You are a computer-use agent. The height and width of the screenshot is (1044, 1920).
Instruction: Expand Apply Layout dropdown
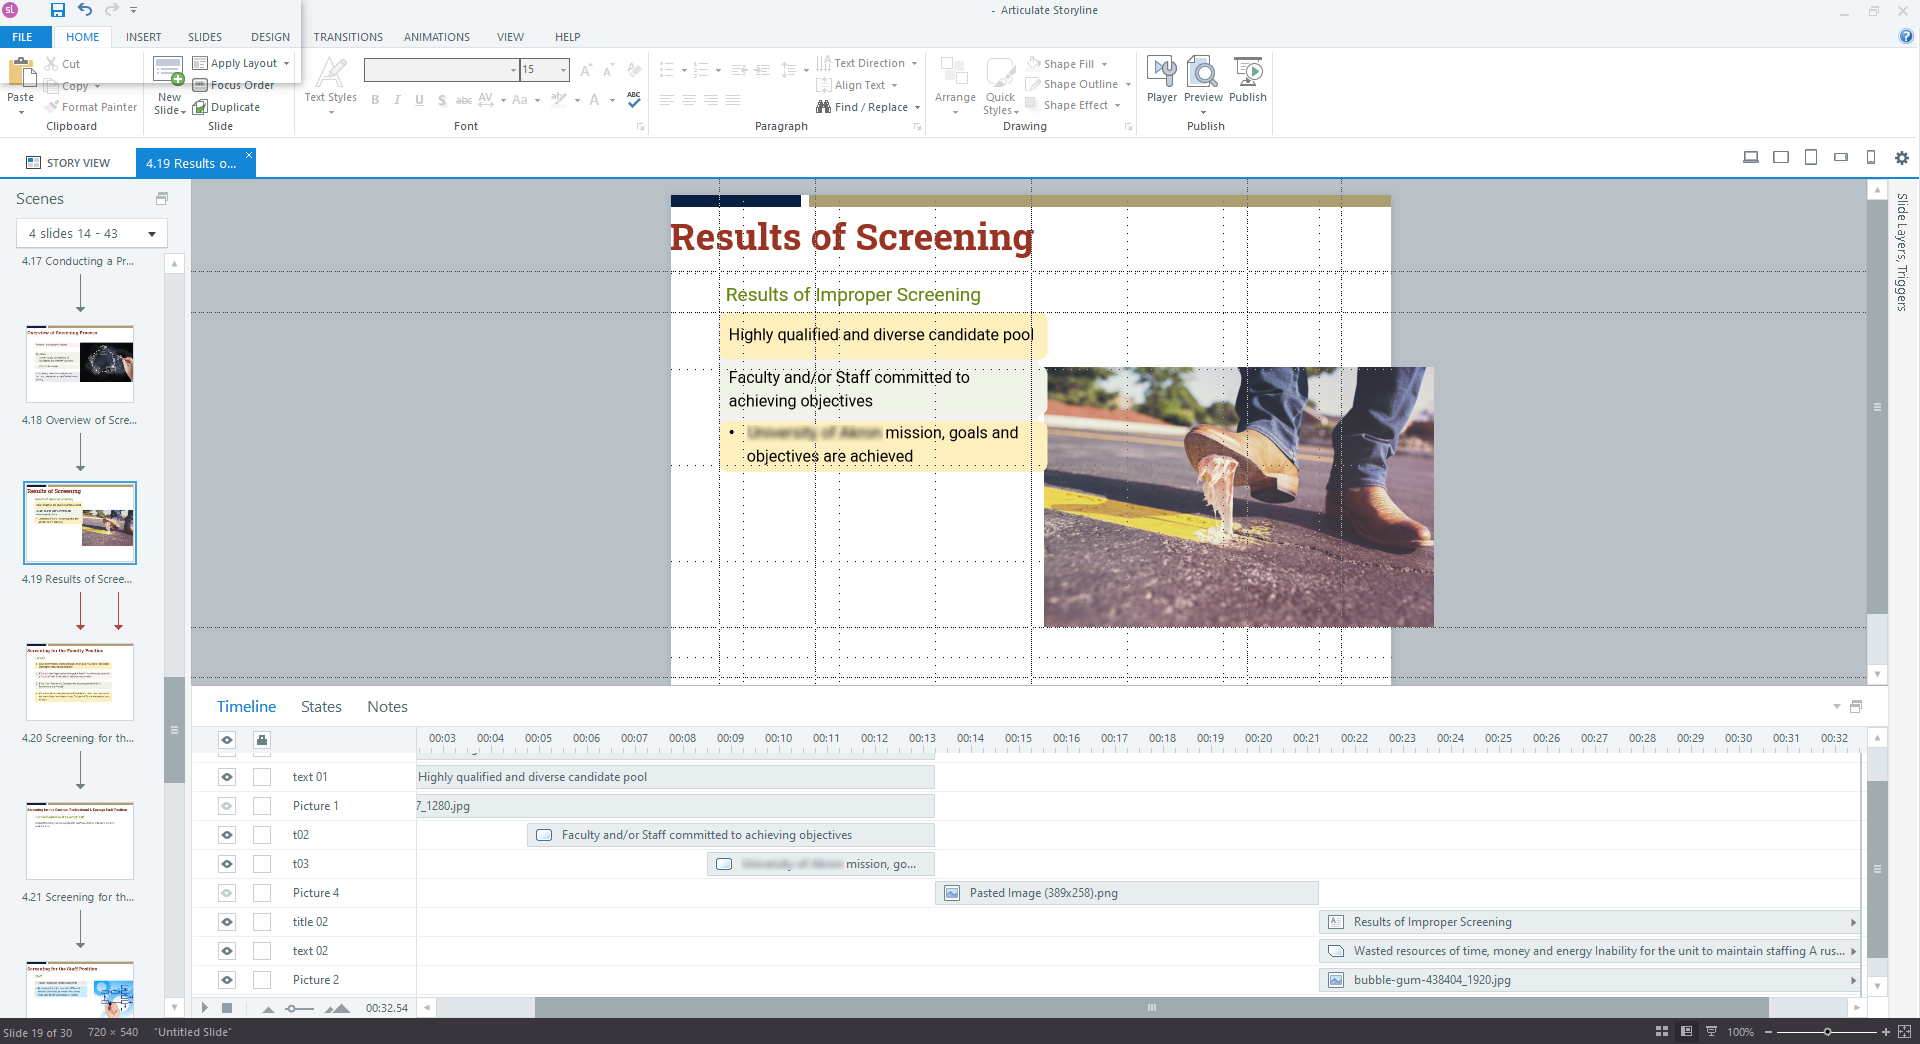pos(286,63)
